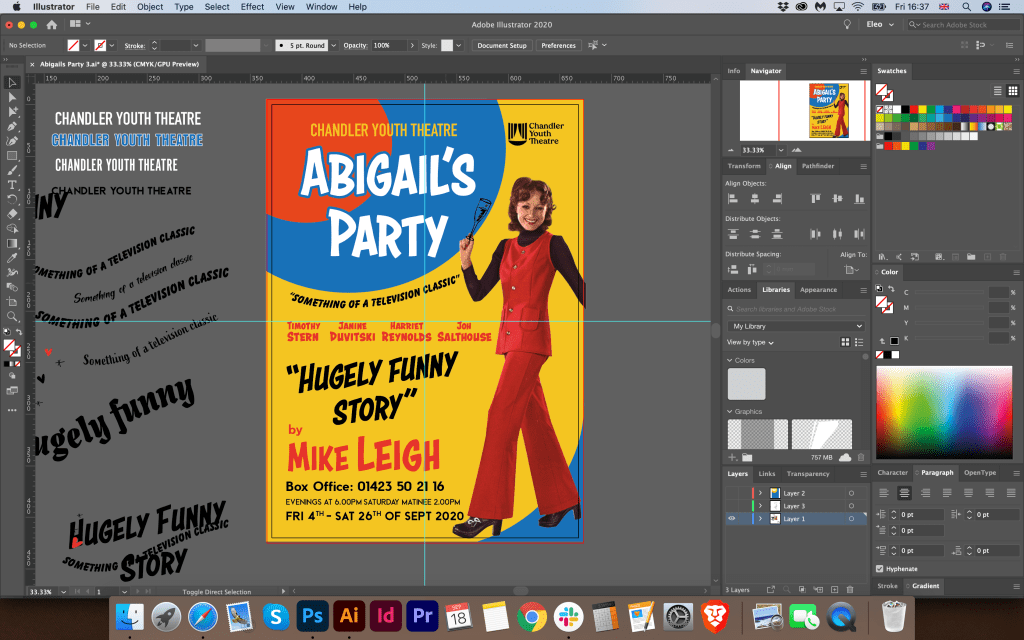The image size is (1024, 640).
Task: Select the Type tool in toolbar
Action: tap(13, 185)
